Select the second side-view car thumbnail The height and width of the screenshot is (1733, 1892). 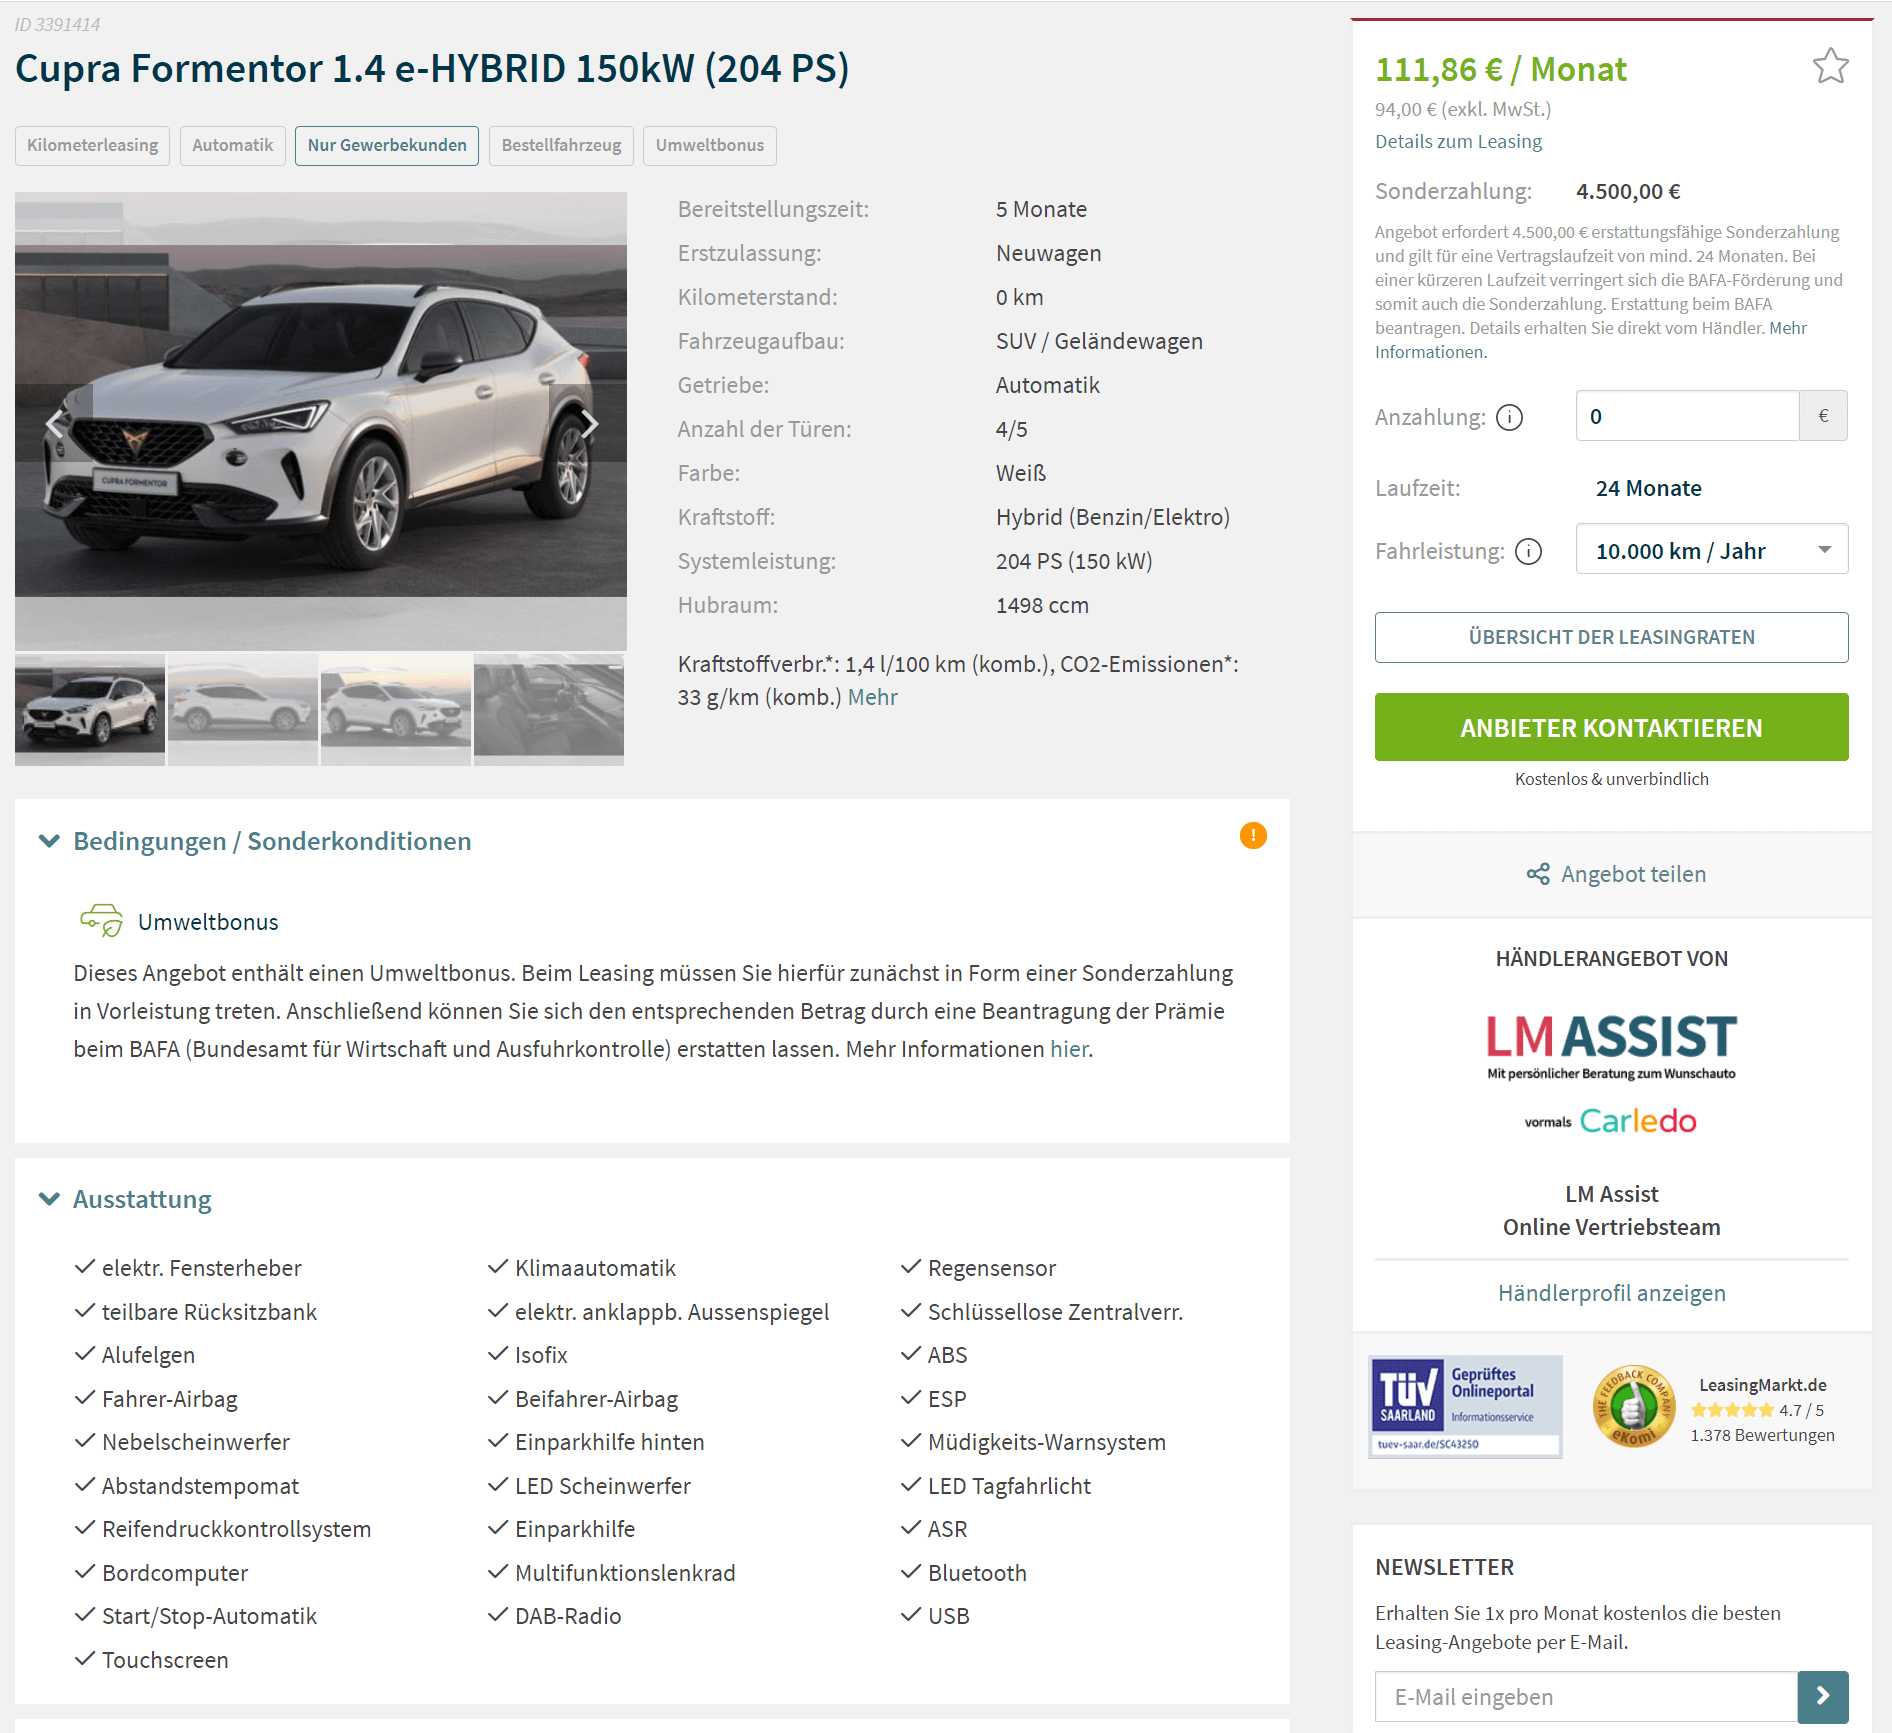[243, 709]
